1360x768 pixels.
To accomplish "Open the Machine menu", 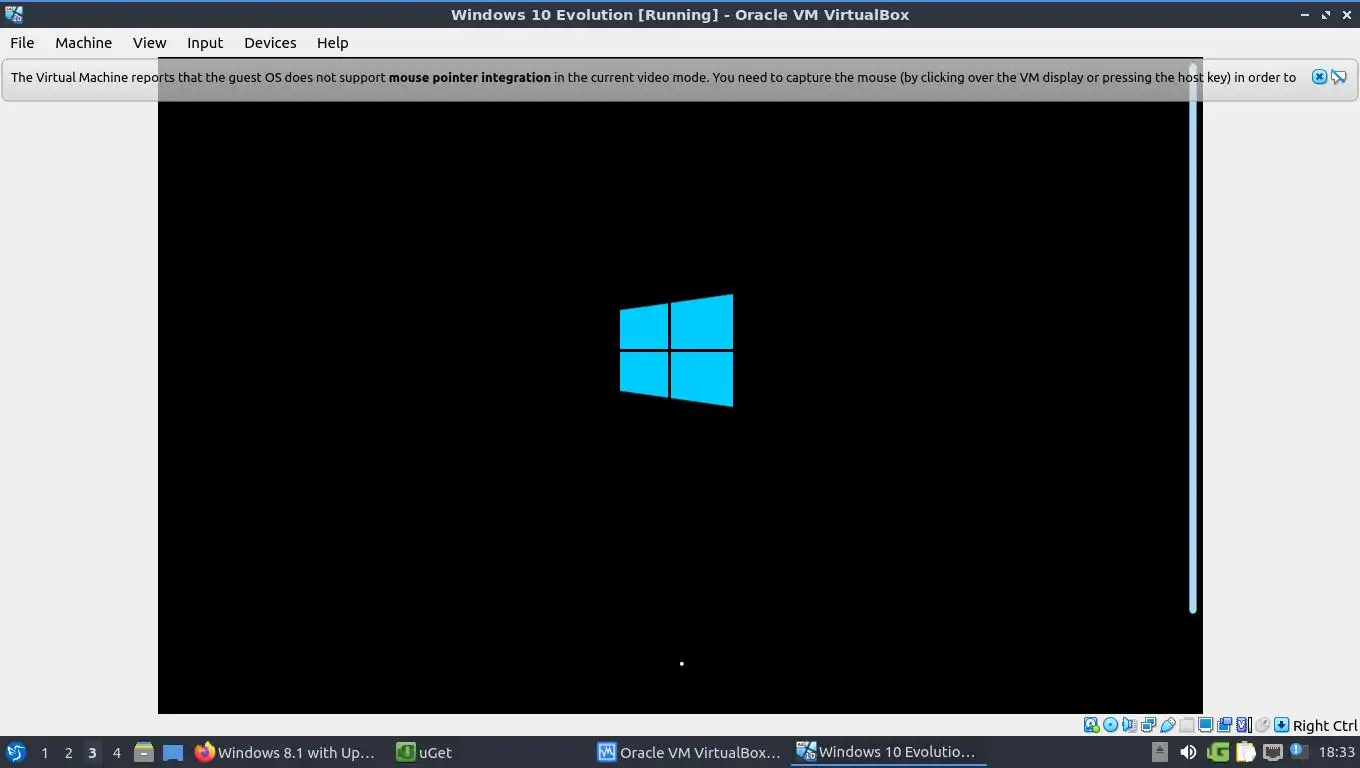I will point(83,43).
